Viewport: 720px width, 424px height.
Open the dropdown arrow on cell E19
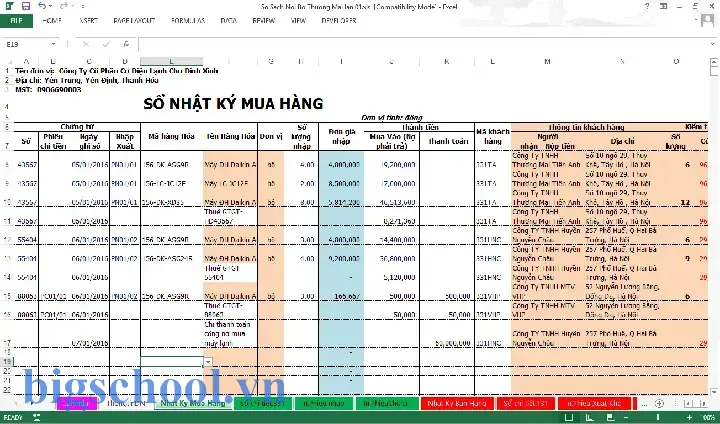pyautogui.click(x=208, y=362)
